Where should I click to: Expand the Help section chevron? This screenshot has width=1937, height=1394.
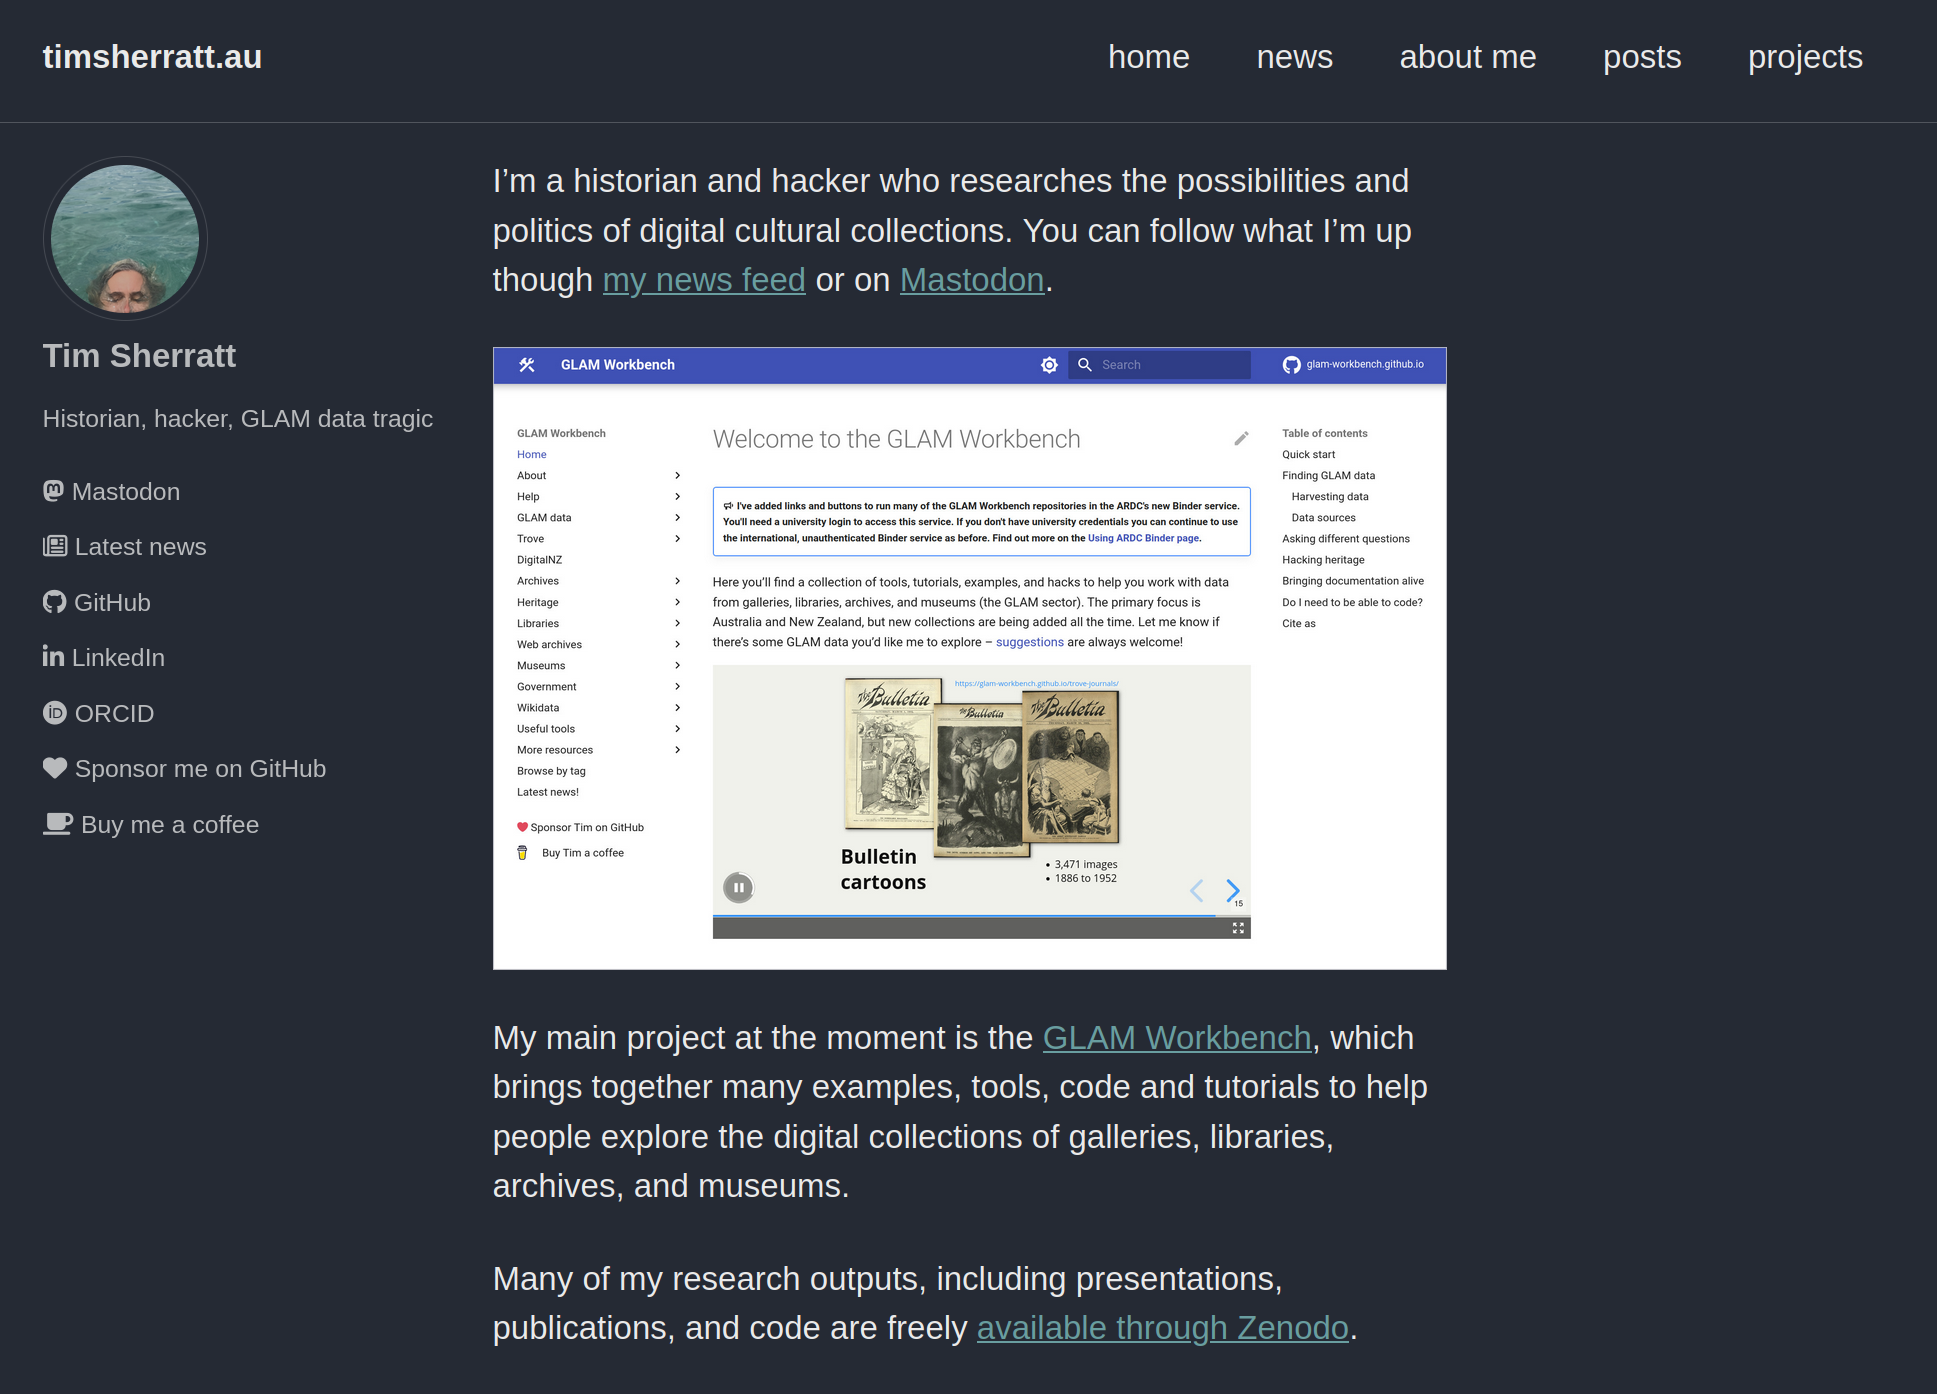pyautogui.click(x=677, y=497)
